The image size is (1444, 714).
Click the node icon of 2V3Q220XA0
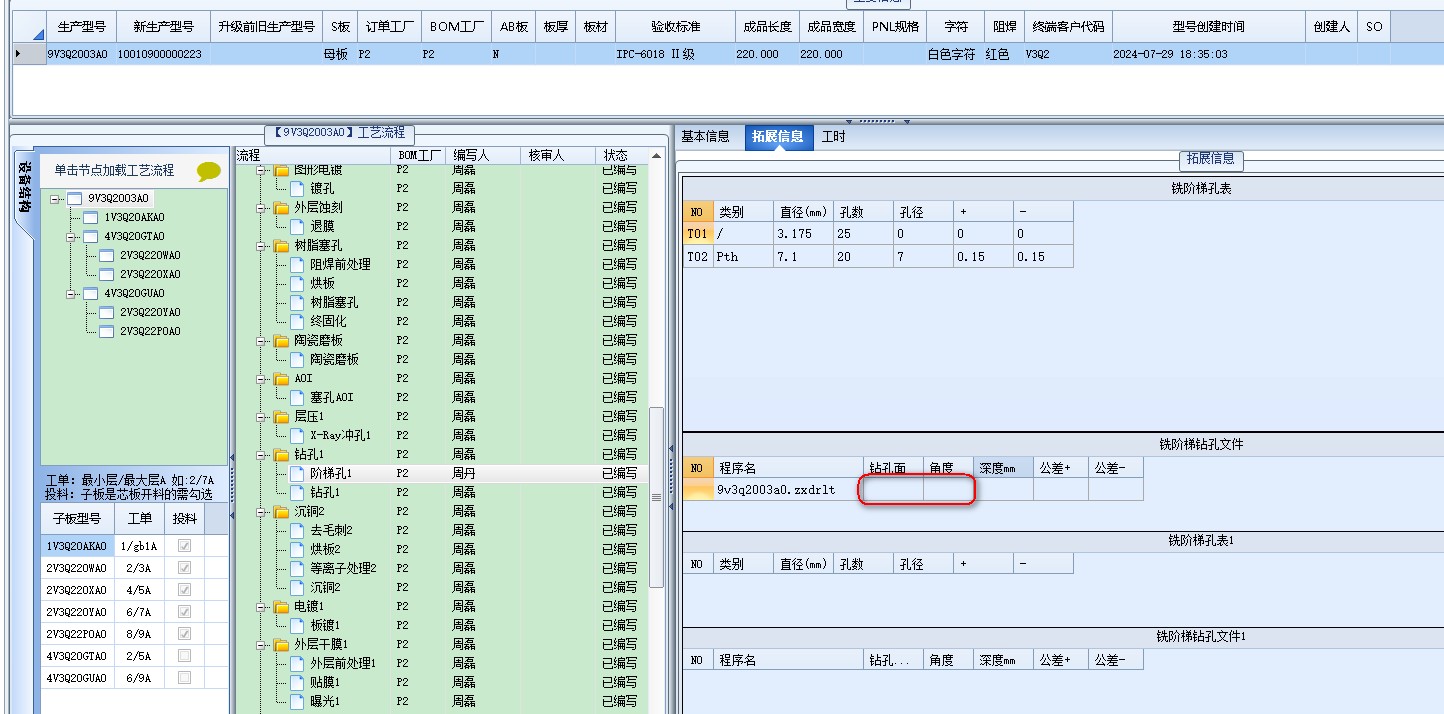point(107,275)
